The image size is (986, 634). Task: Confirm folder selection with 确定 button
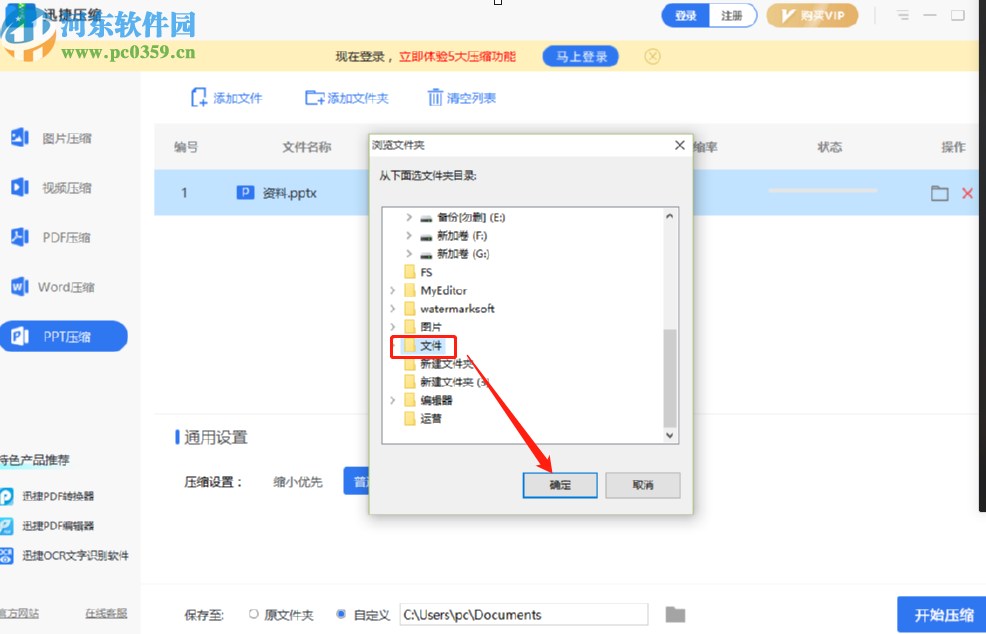pyautogui.click(x=559, y=485)
